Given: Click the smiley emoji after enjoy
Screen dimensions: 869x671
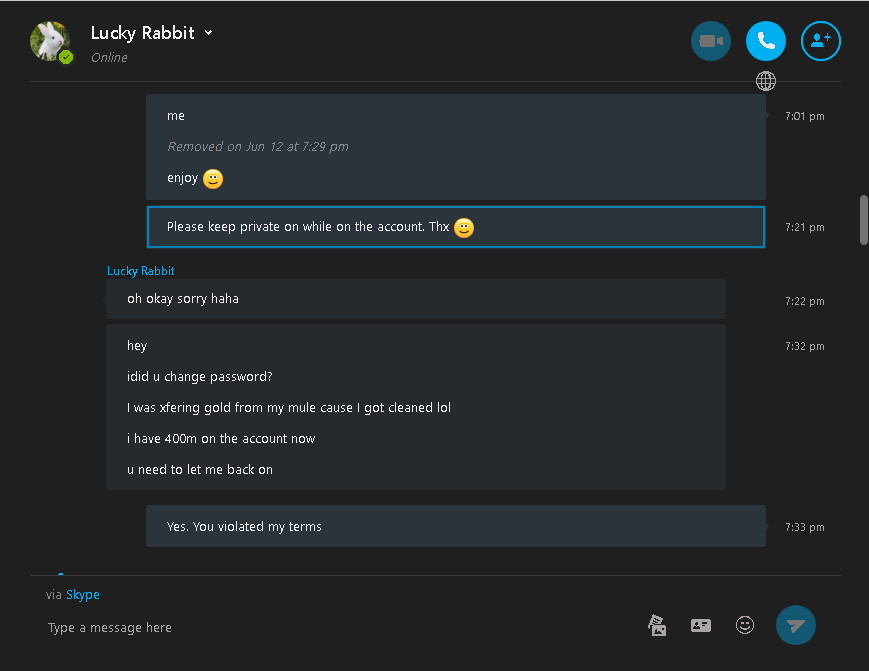Looking at the screenshot, I should pyautogui.click(x=213, y=179).
